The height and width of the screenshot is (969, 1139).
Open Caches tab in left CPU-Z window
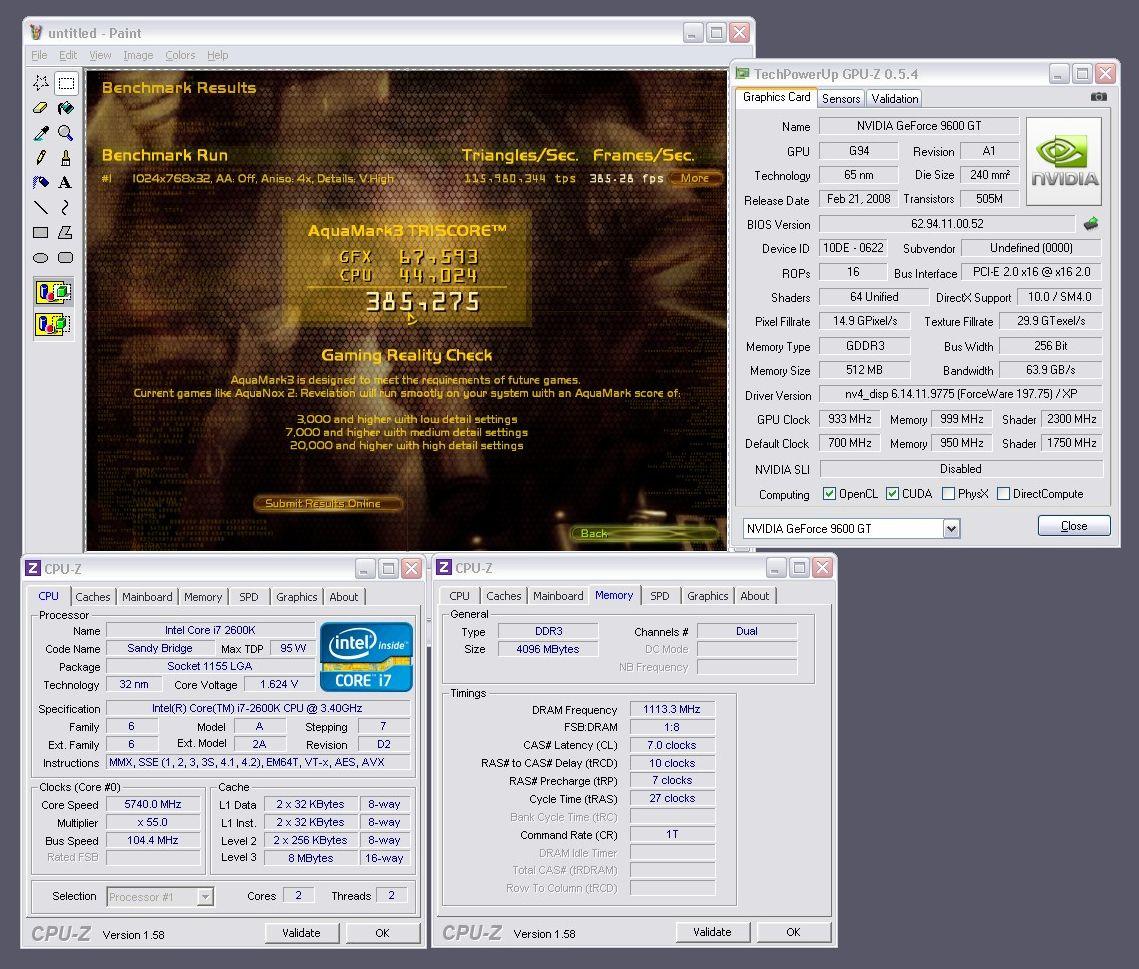pos(93,597)
